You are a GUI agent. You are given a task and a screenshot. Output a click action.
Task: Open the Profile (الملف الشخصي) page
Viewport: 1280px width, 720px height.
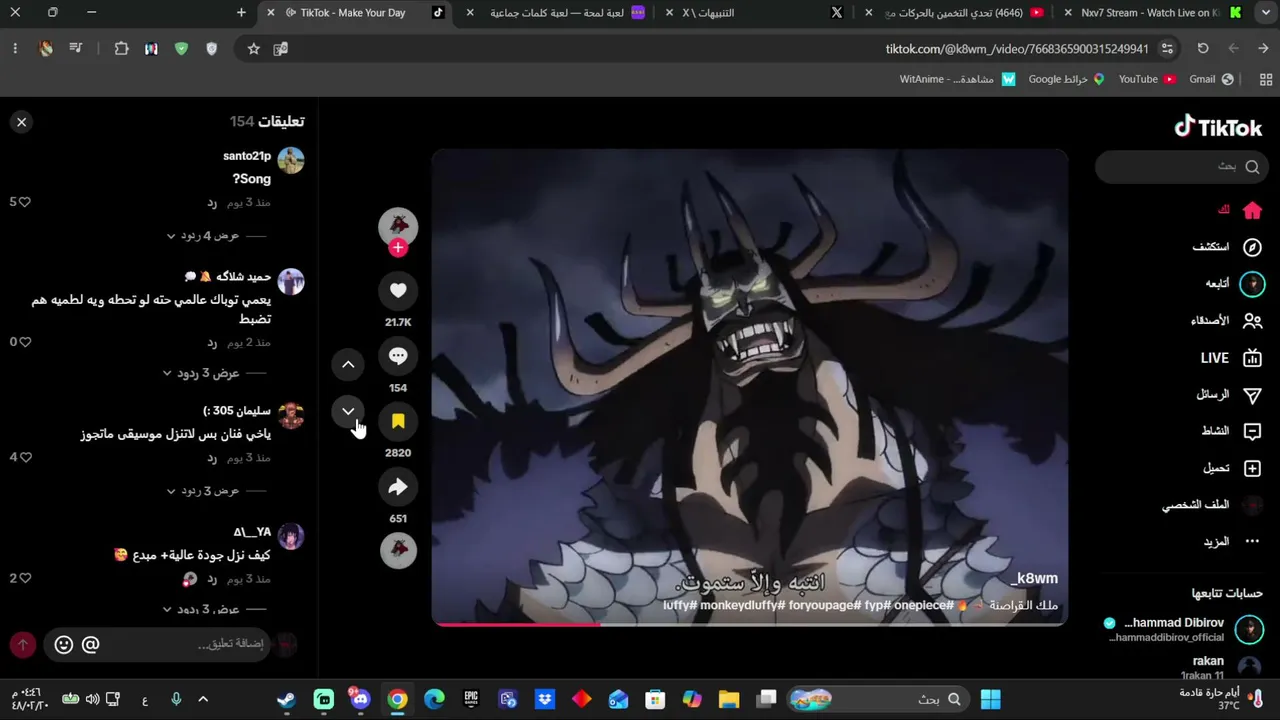[1213, 505]
